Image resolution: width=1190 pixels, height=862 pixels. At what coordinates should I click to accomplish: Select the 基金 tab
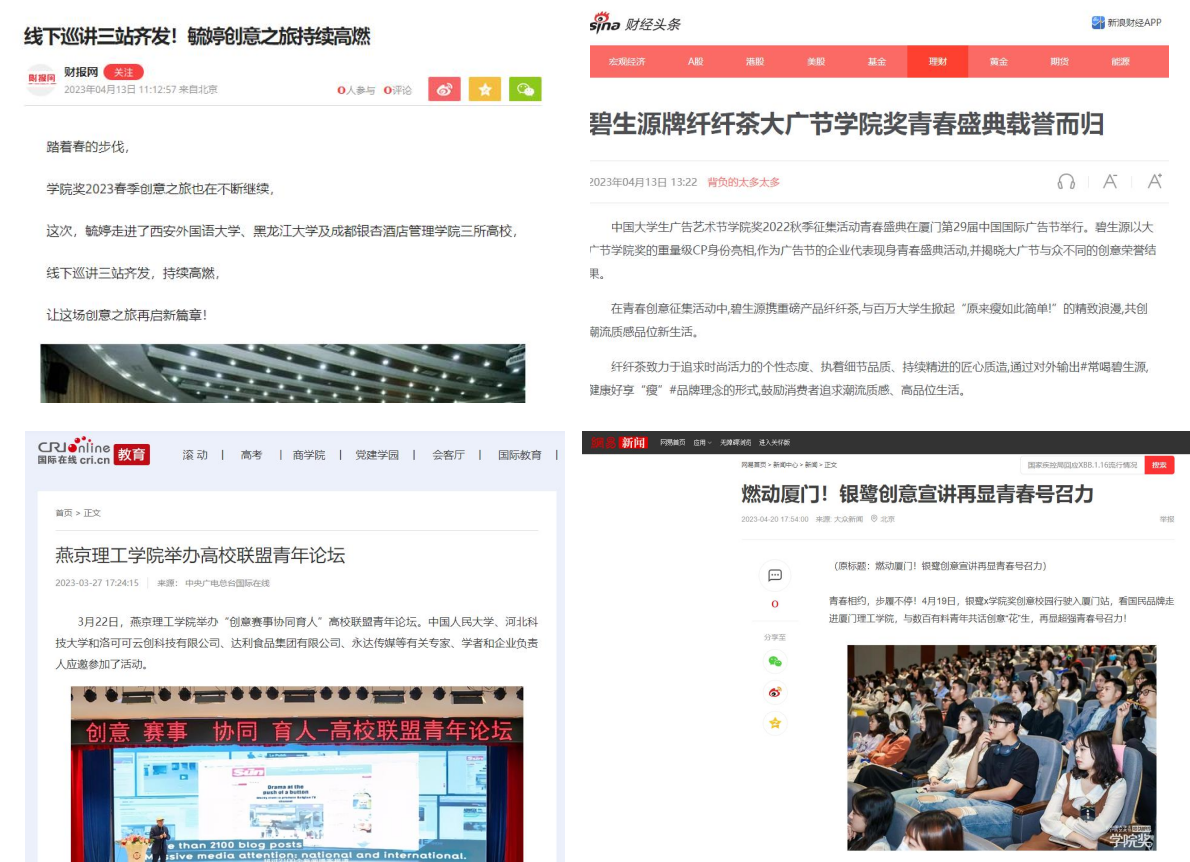pyautogui.click(x=877, y=61)
